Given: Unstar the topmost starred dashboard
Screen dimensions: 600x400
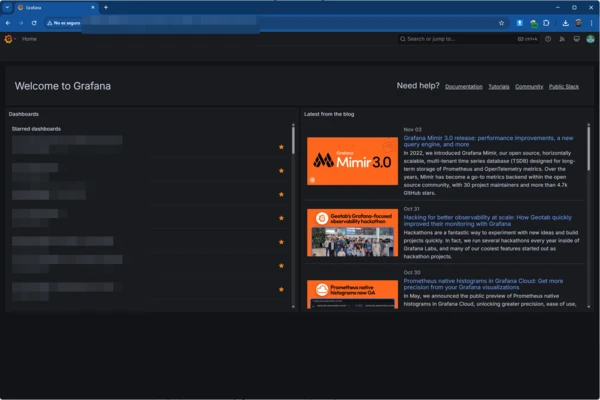Looking at the screenshot, I should coord(281,147).
